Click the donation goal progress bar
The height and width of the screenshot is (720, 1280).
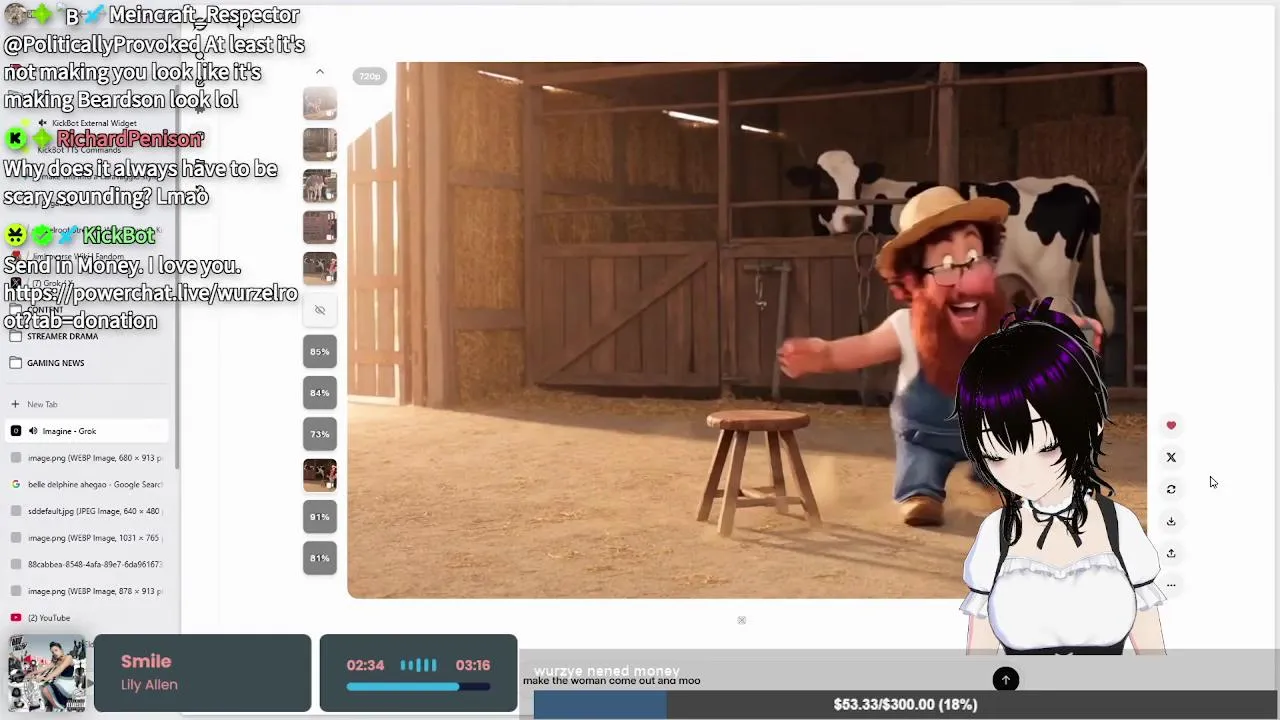click(x=905, y=705)
